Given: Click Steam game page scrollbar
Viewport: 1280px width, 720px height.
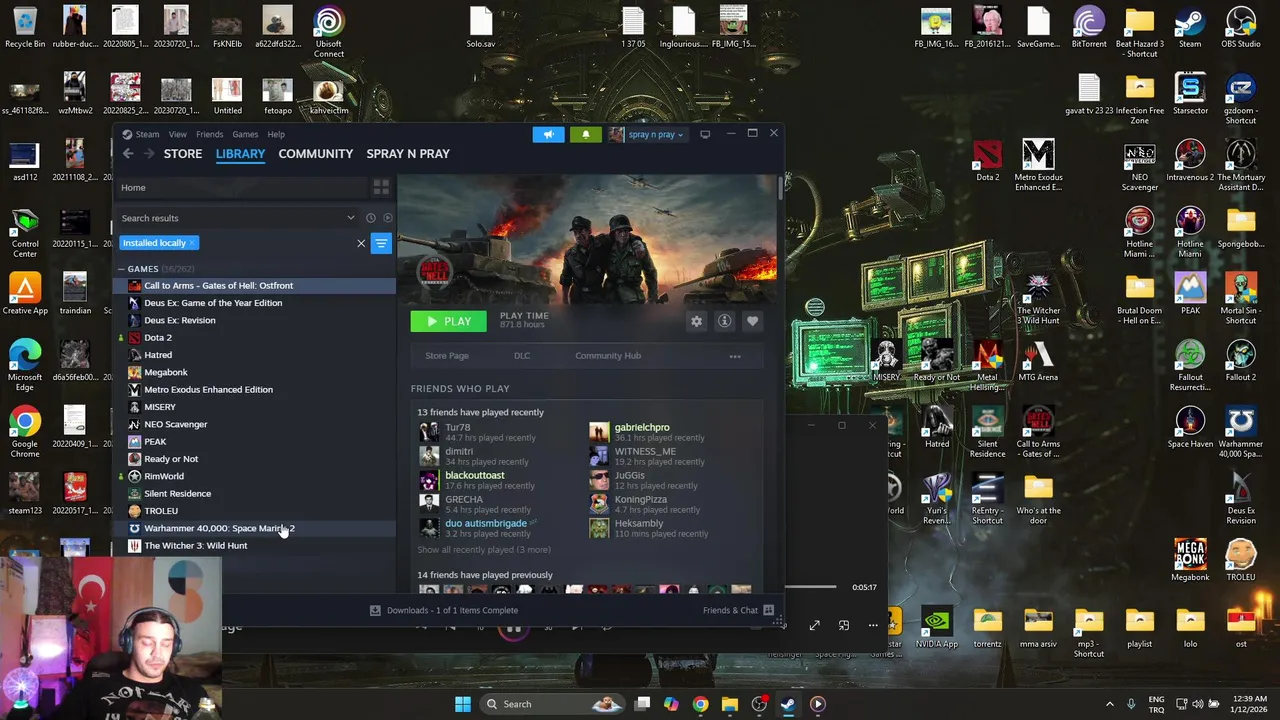Looking at the screenshot, I should 779,189.
